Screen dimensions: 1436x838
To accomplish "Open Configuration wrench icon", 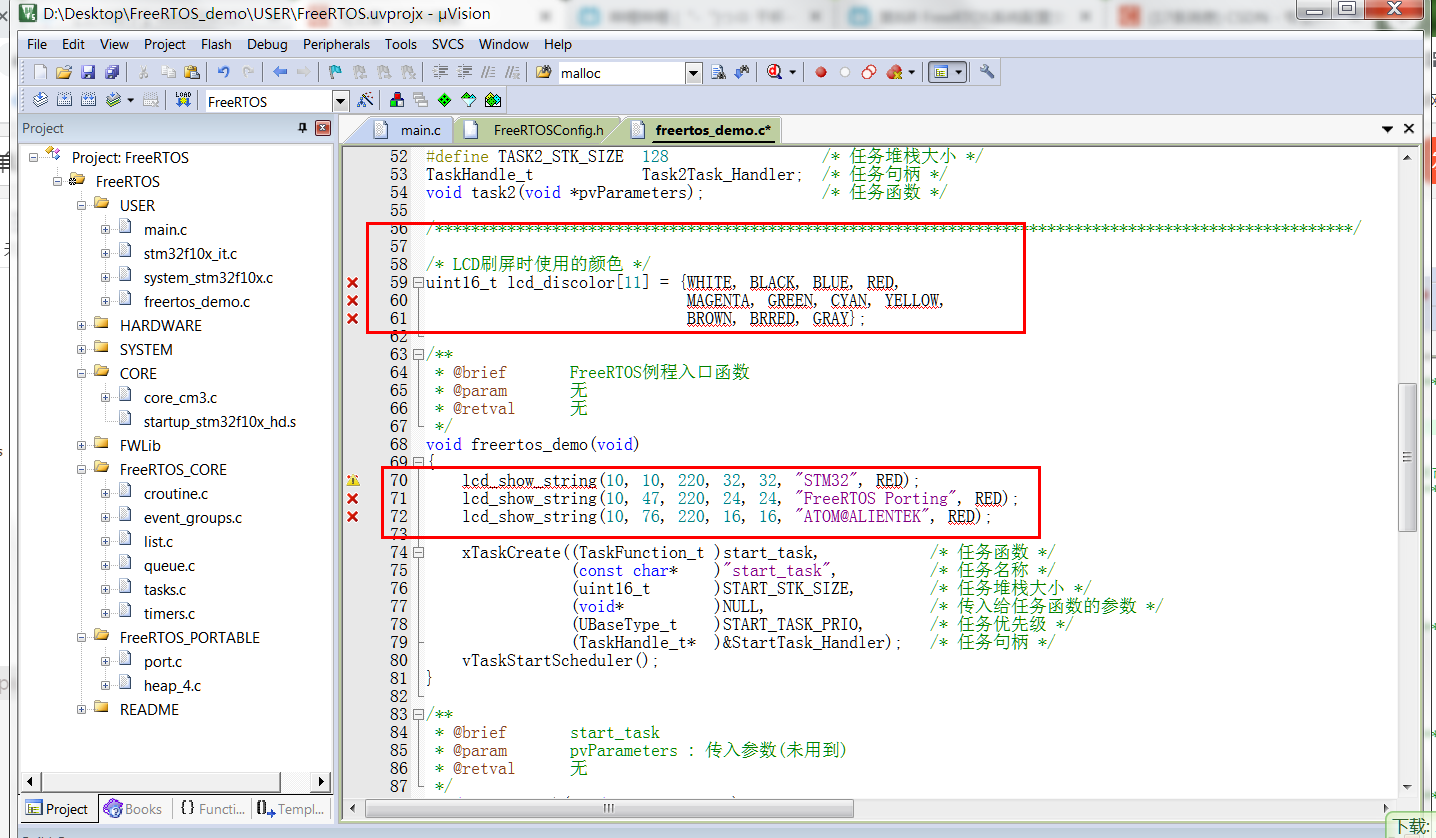I will coord(987,72).
